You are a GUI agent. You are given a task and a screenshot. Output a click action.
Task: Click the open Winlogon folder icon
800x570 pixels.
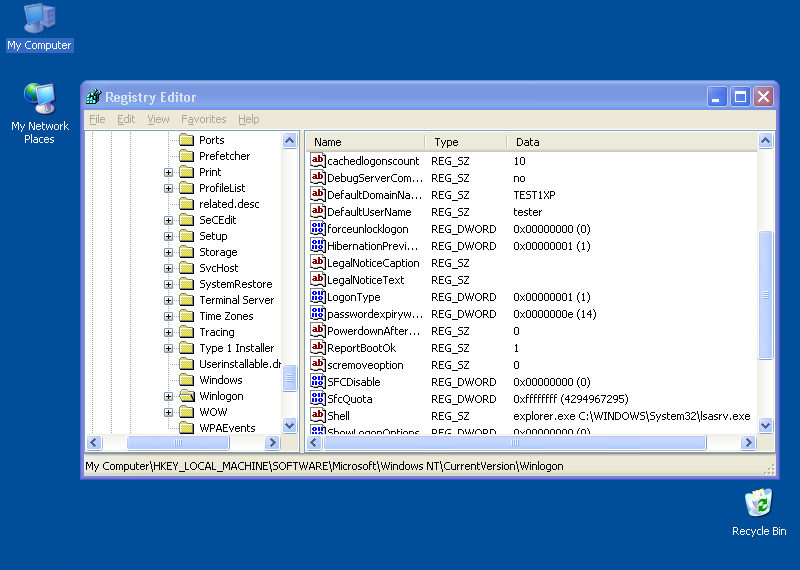coord(187,396)
